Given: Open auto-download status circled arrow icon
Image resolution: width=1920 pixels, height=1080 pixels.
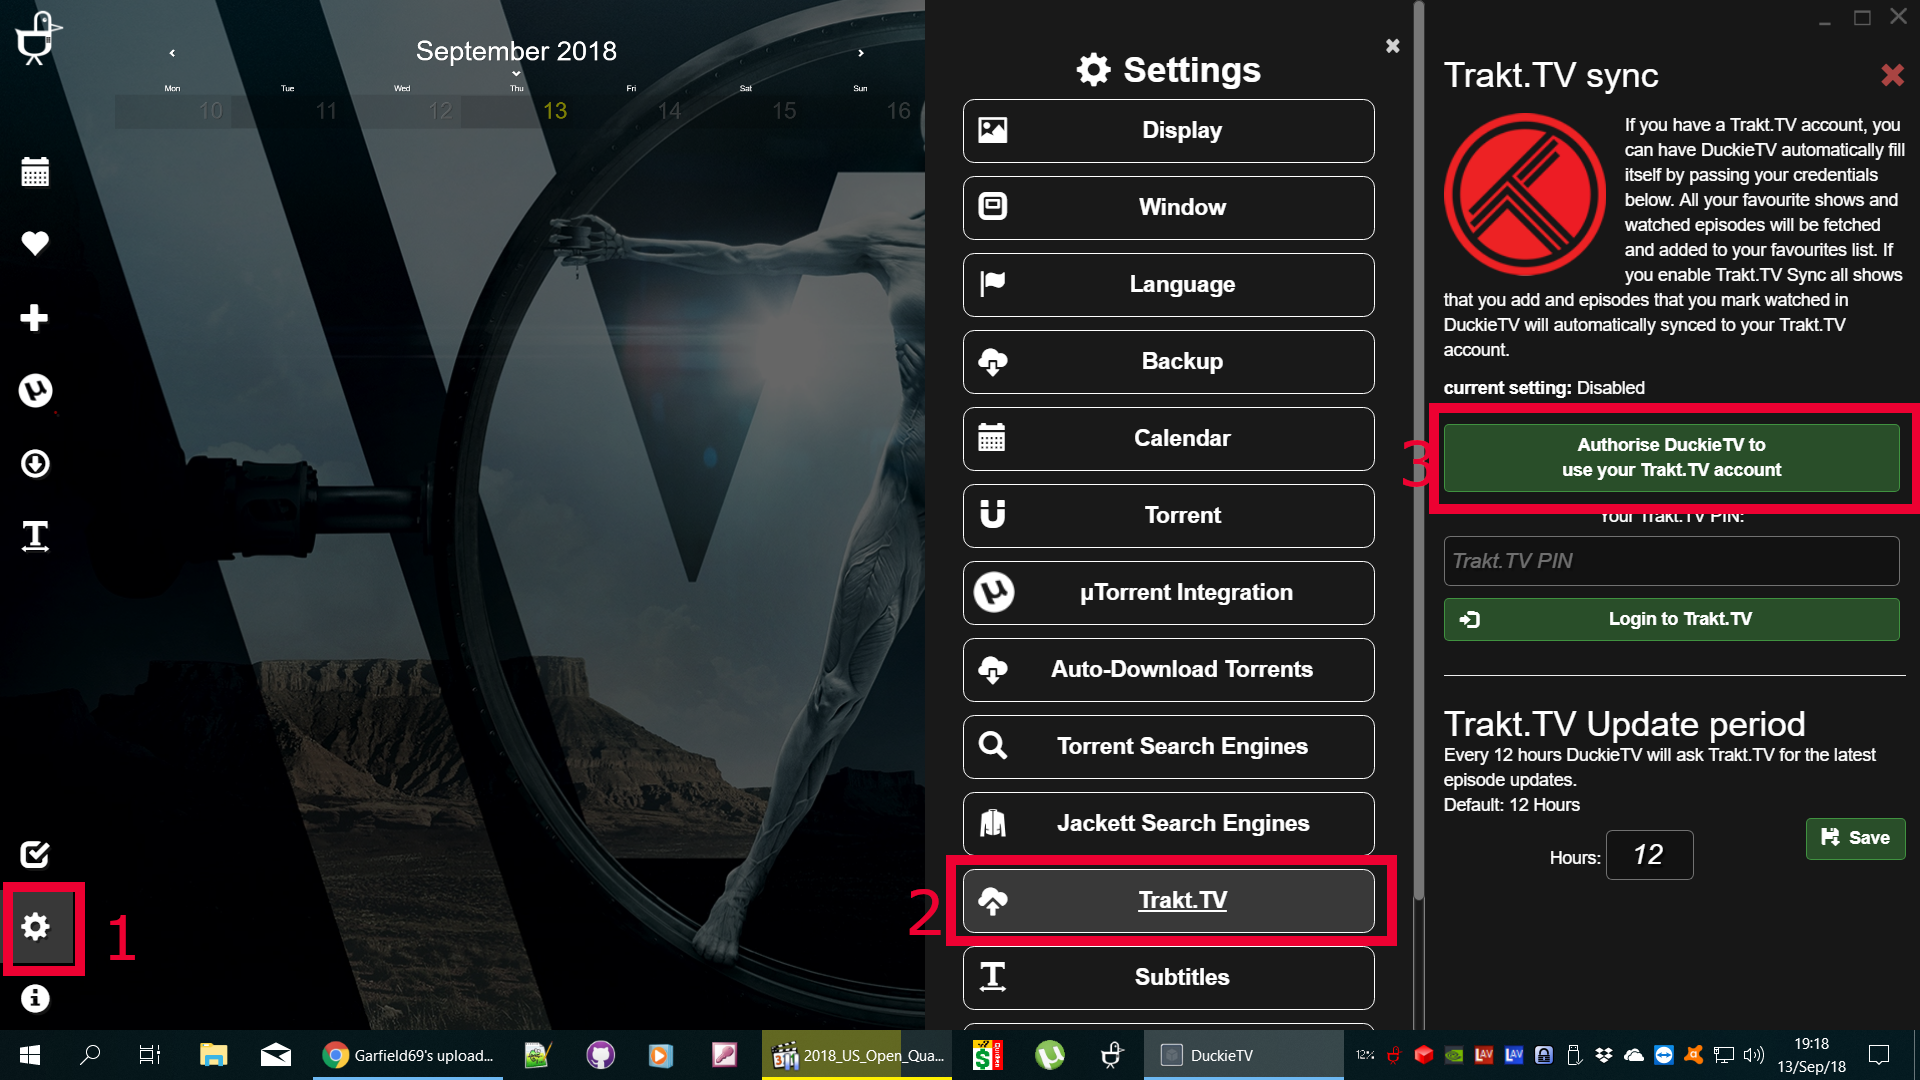Looking at the screenshot, I should click(35, 463).
